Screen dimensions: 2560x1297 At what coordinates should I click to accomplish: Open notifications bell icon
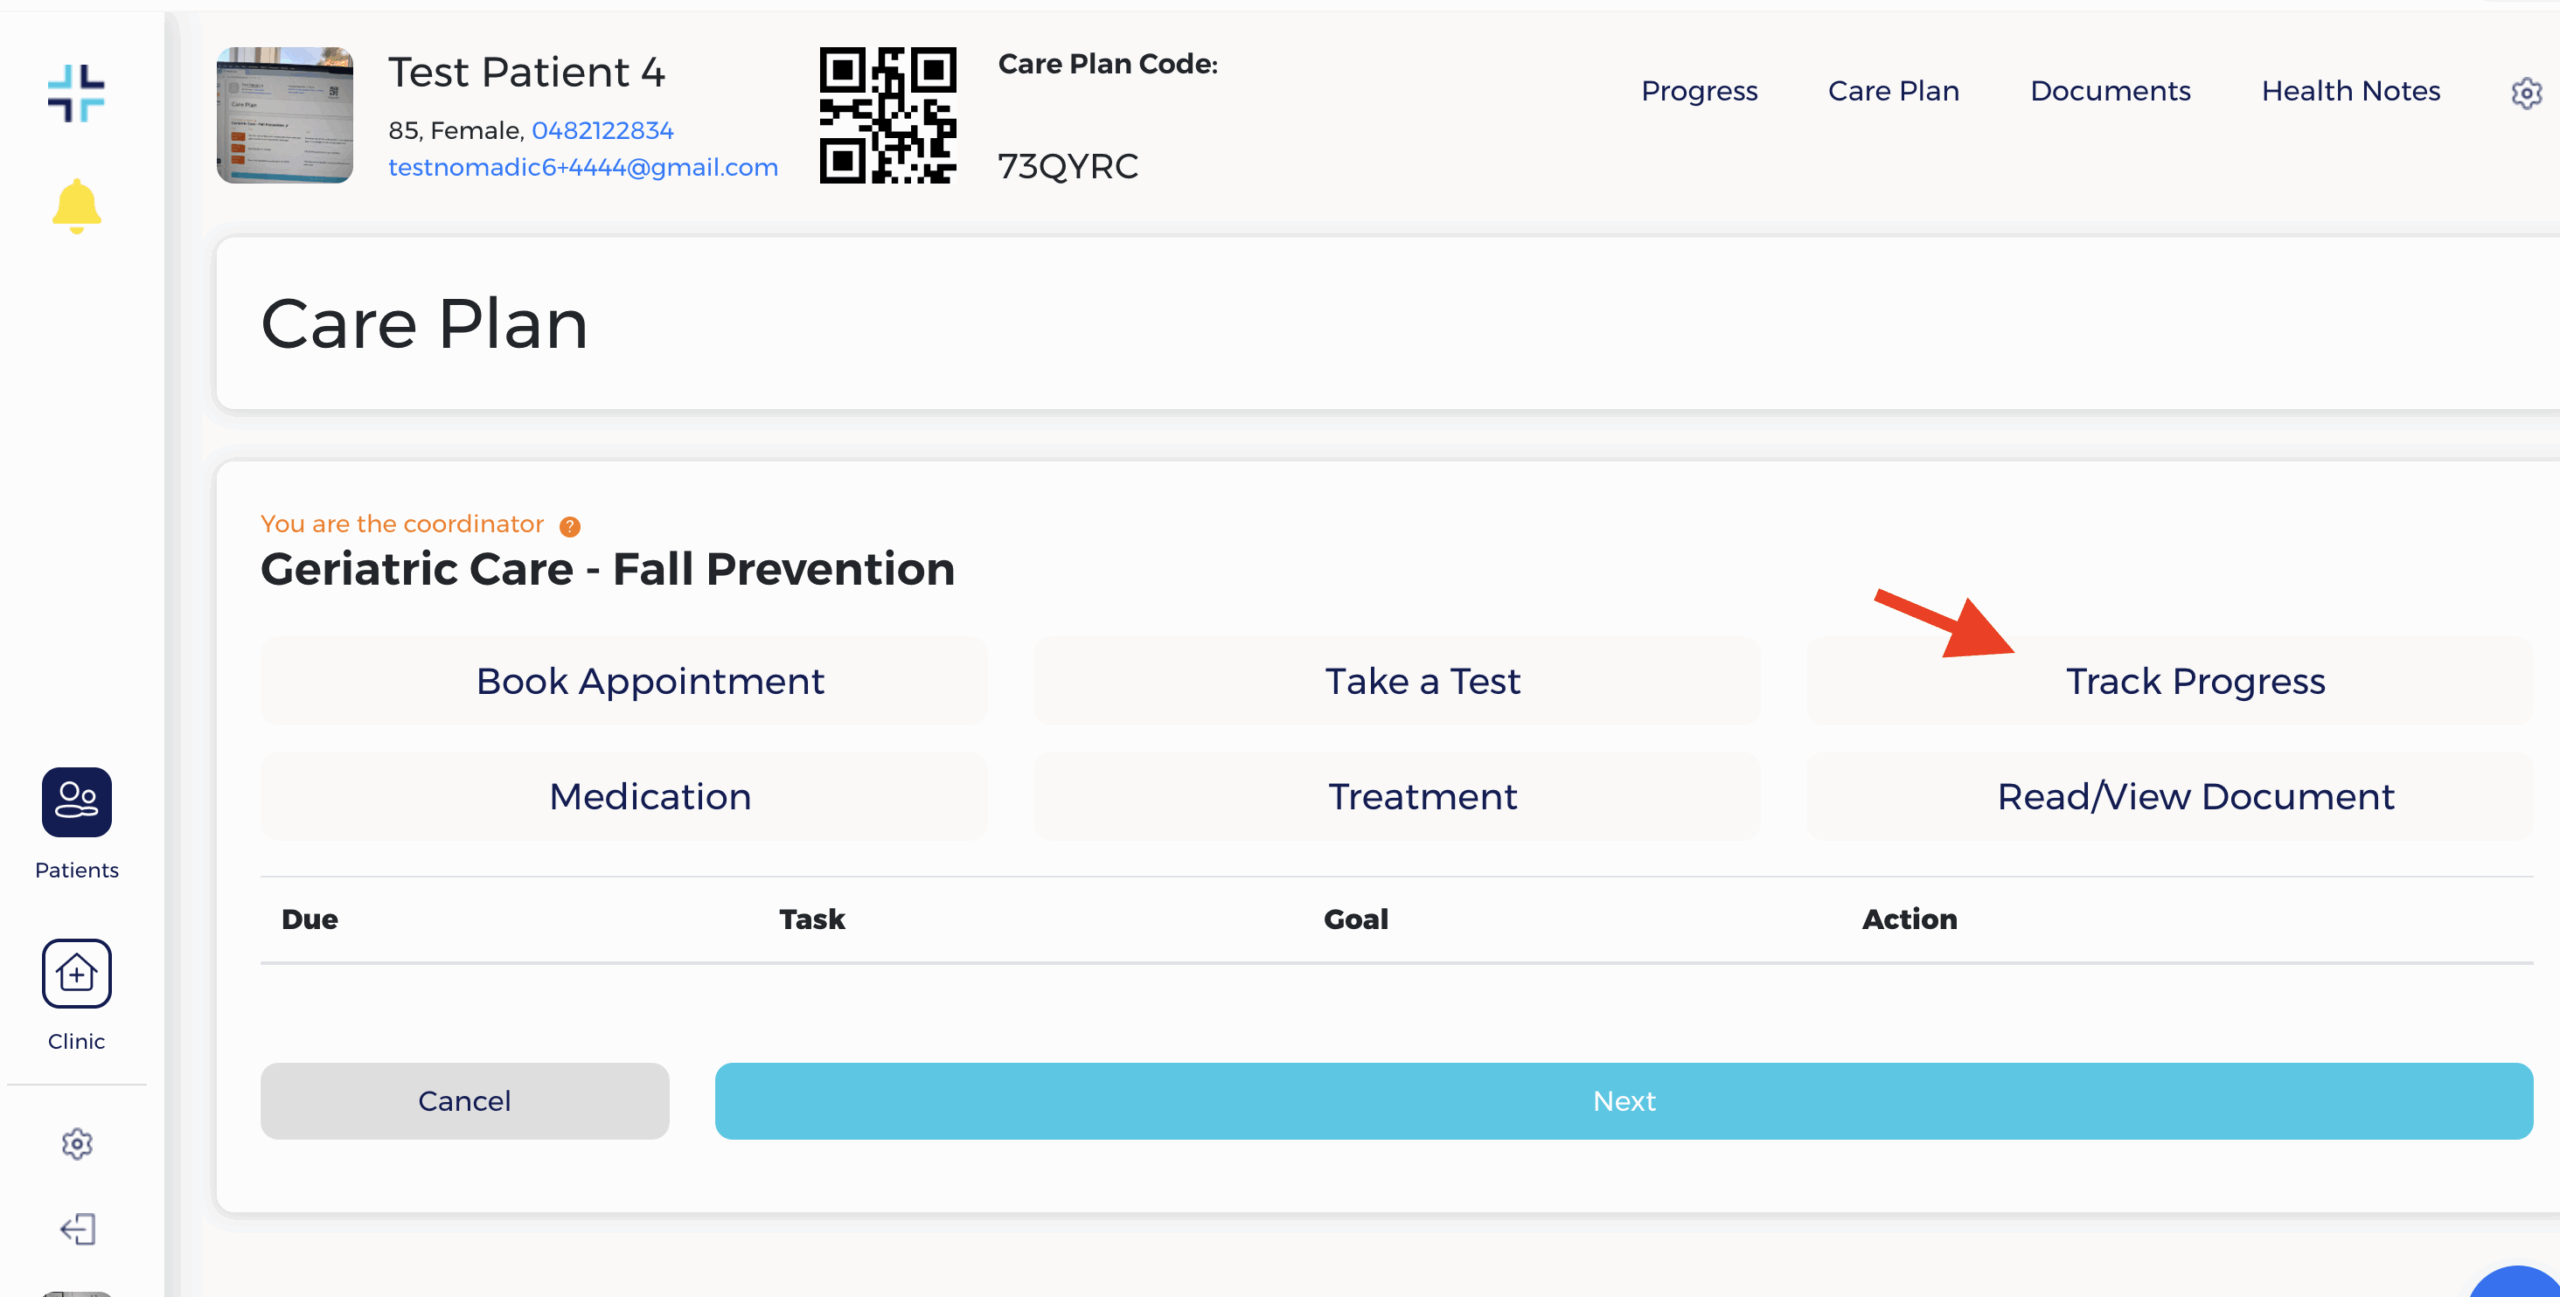pyautogui.click(x=76, y=207)
